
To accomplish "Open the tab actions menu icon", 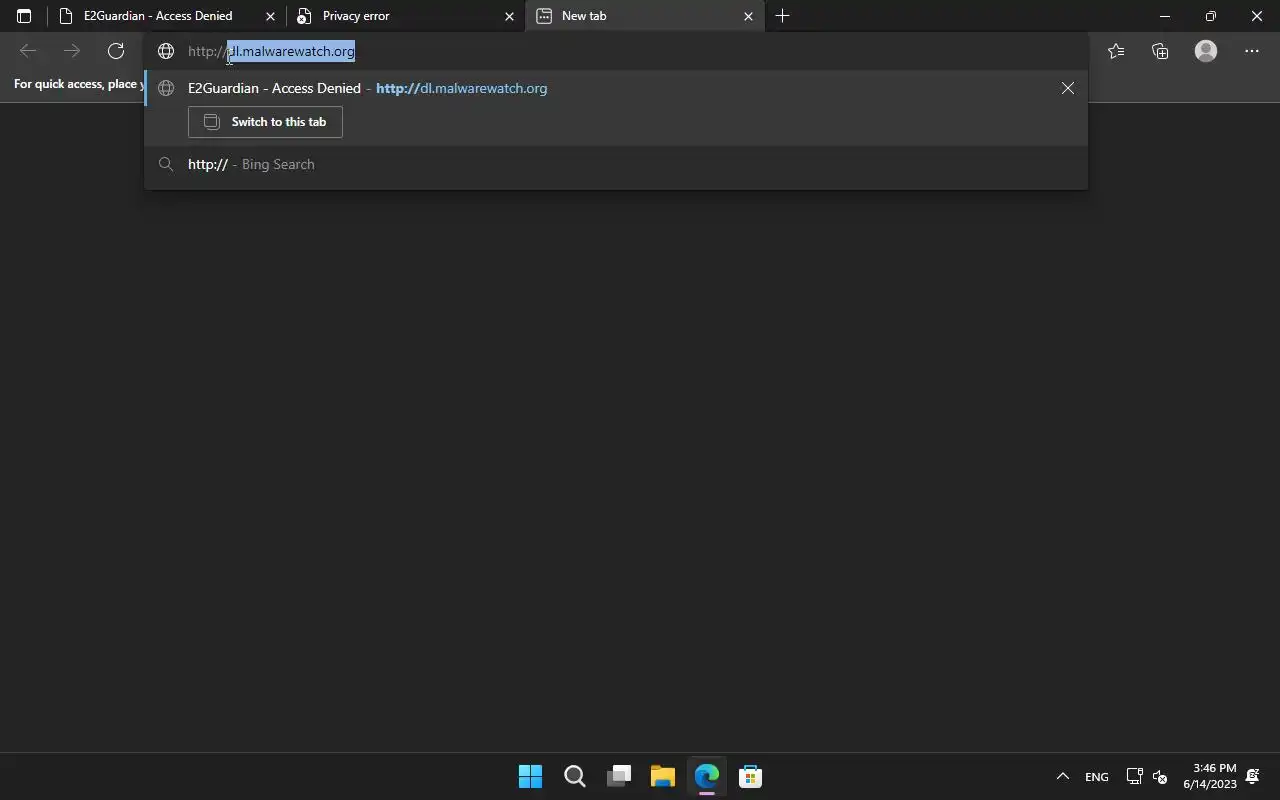I will pyautogui.click(x=24, y=16).
